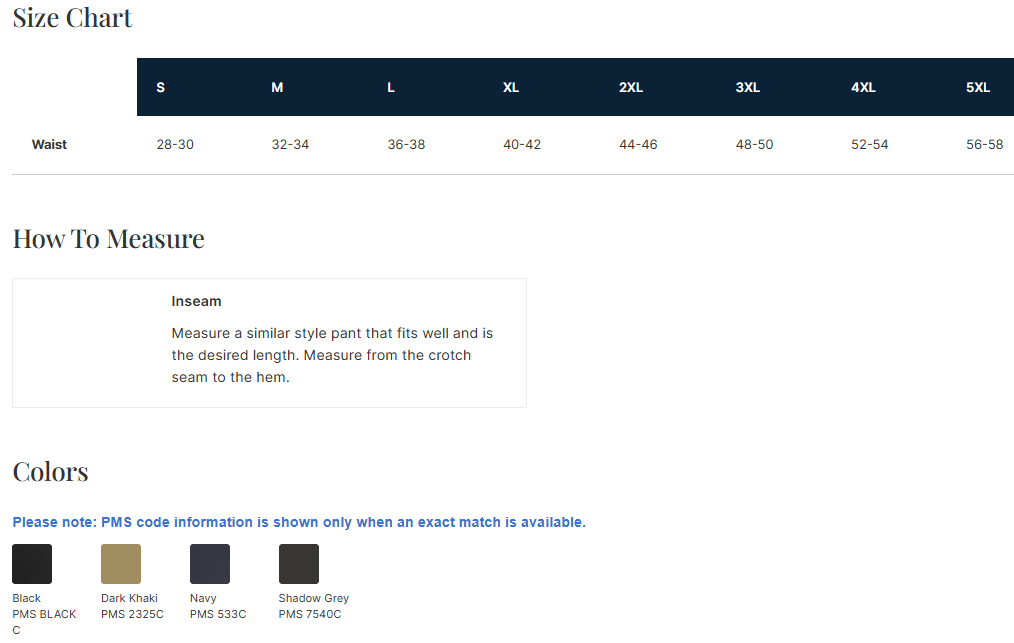Pick the Navy color swatch
The height and width of the screenshot is (643, 1014).
pyautogui.click(x=210, y=564)
